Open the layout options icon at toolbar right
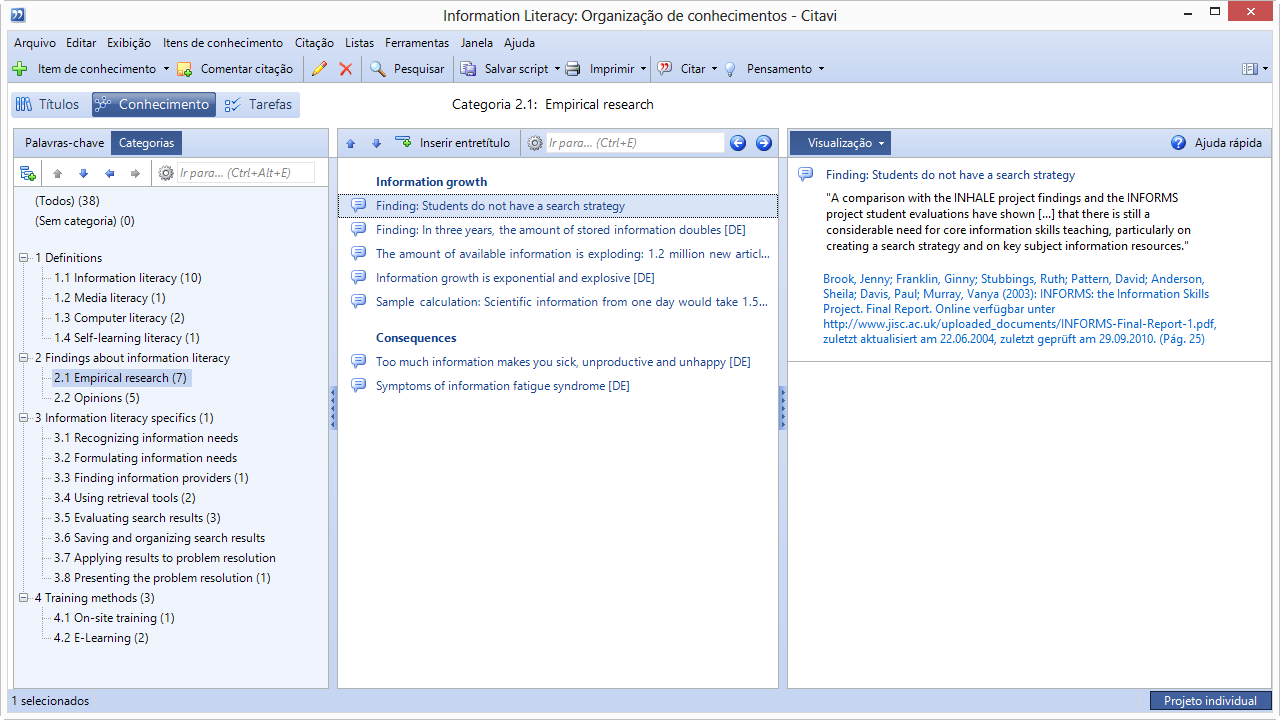1280x720 pixels. (1253, 69)
